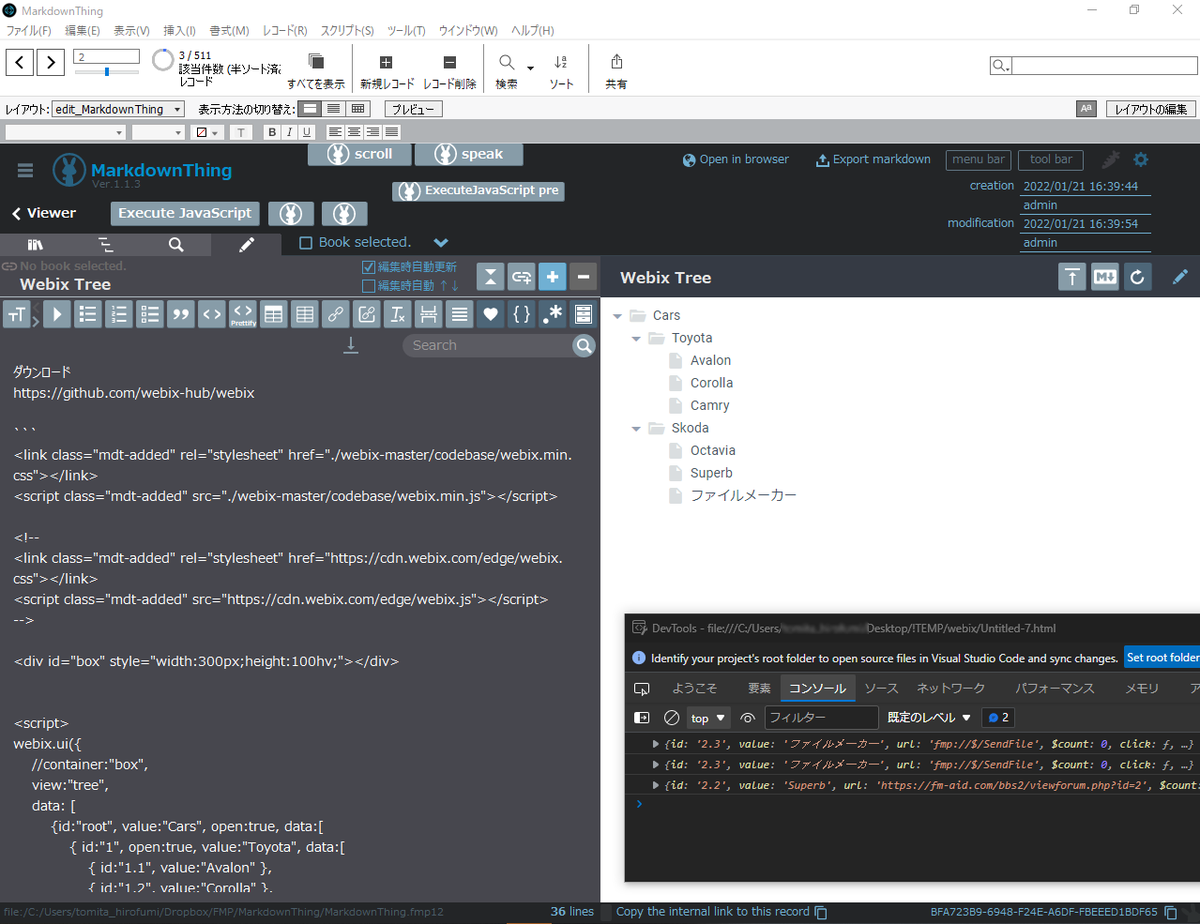
Task: Insert a blockquote with quote icon
Action: click(x=181, y=314)
